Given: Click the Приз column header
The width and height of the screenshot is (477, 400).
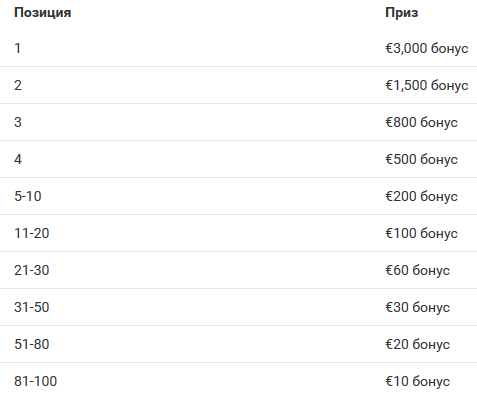Looking at the screenshot, I should point(401,13).
